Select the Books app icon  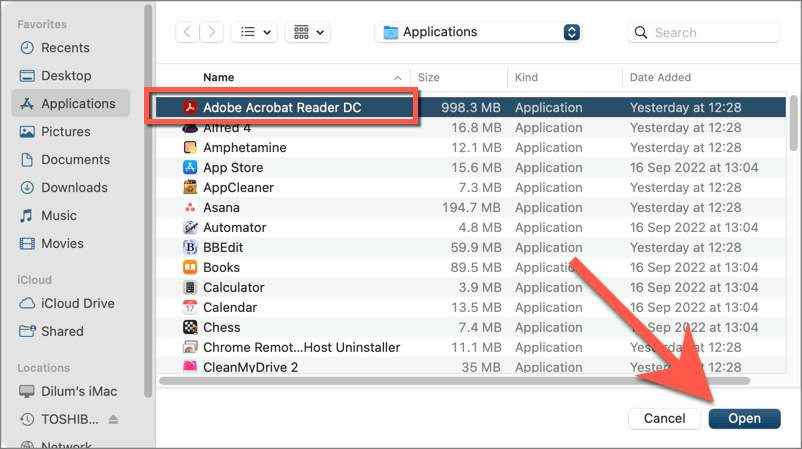click(x=190, y=267)
